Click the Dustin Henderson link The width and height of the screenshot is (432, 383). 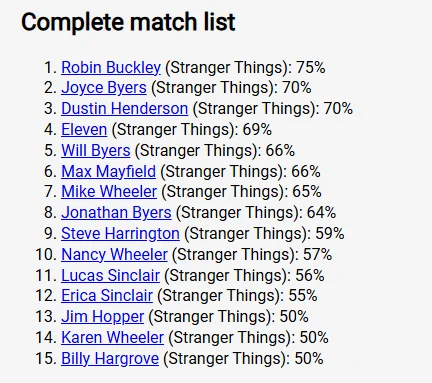point(124,109)
